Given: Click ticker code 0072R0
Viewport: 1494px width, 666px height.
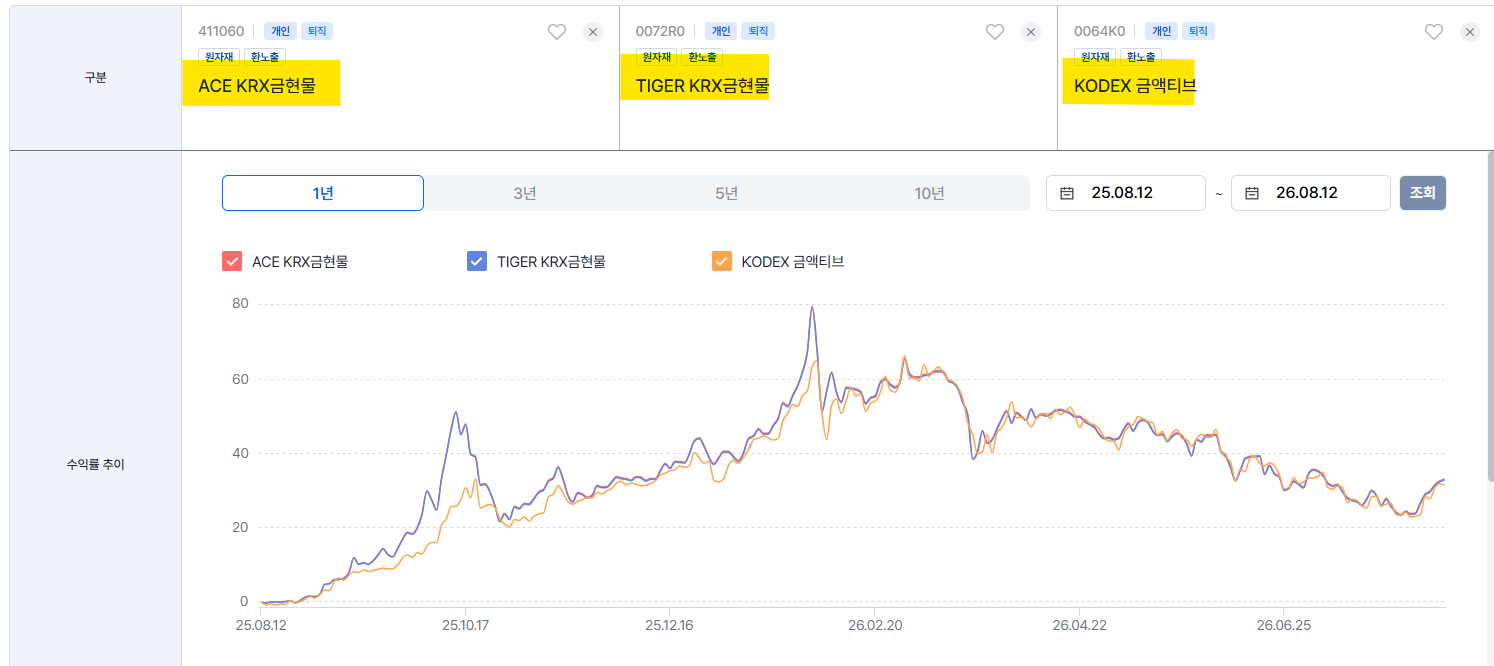Looking at the screenshot, I should pos(660,32).
